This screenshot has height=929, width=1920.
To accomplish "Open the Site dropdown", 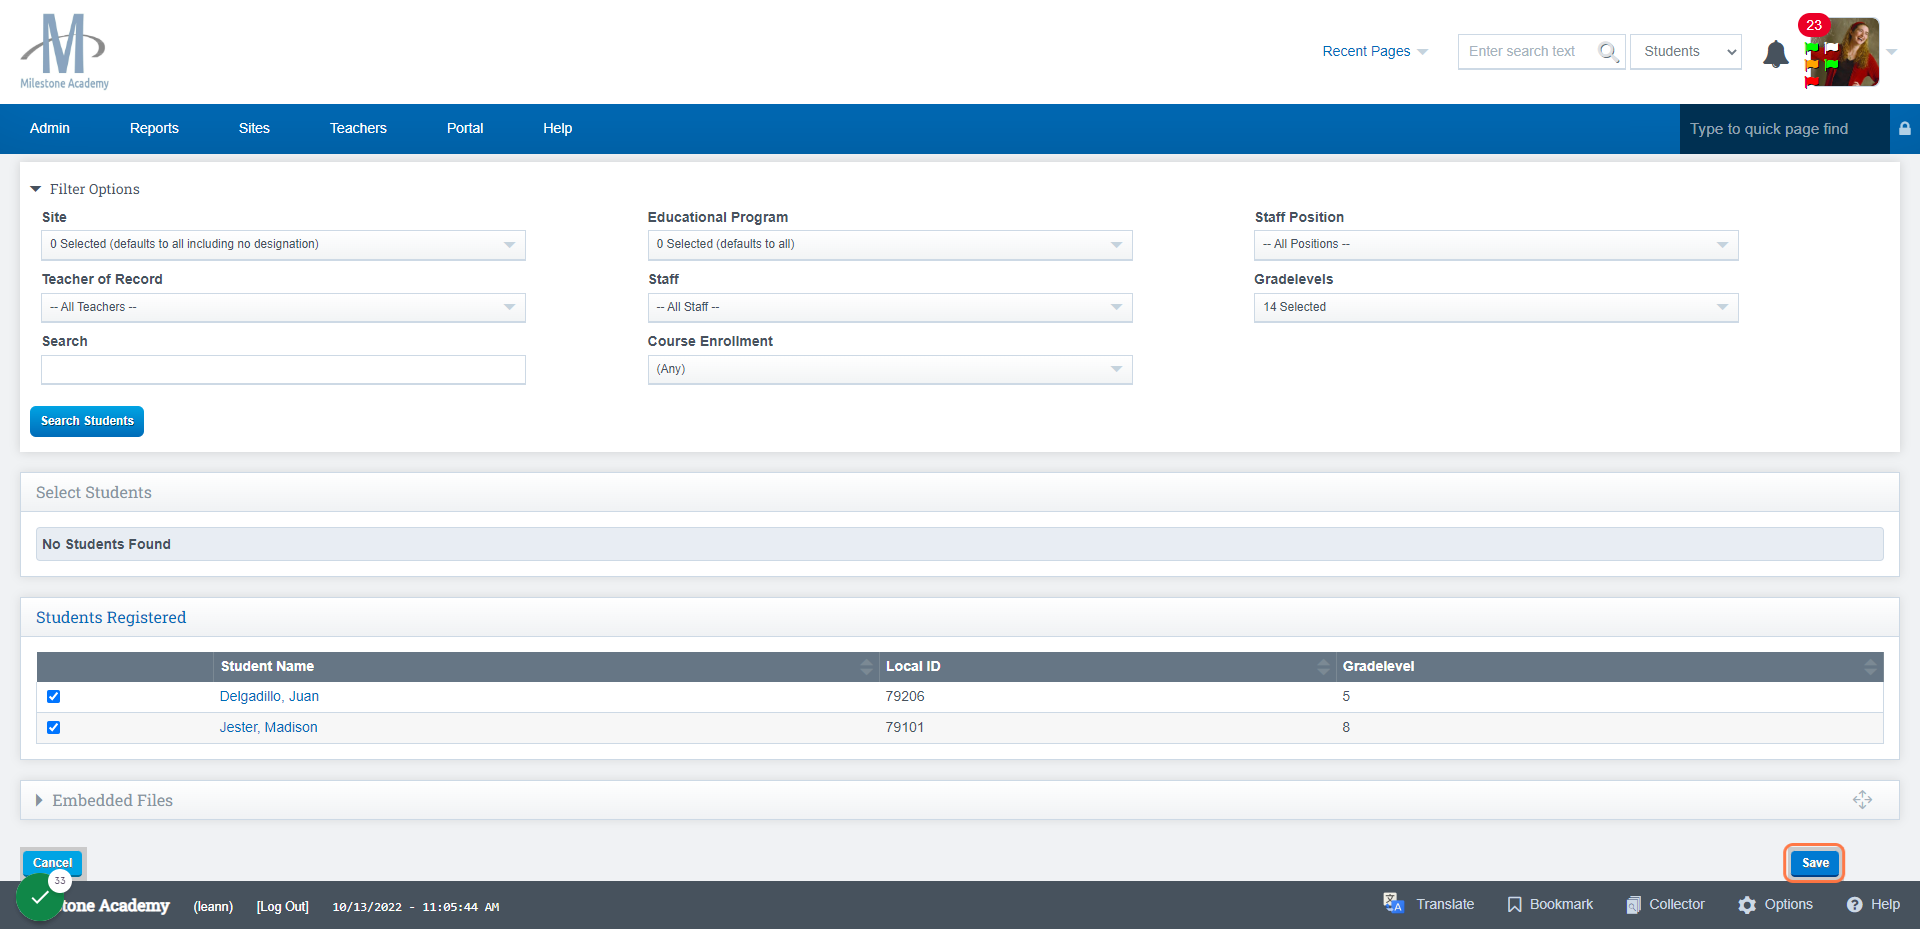I will [283, 245].
